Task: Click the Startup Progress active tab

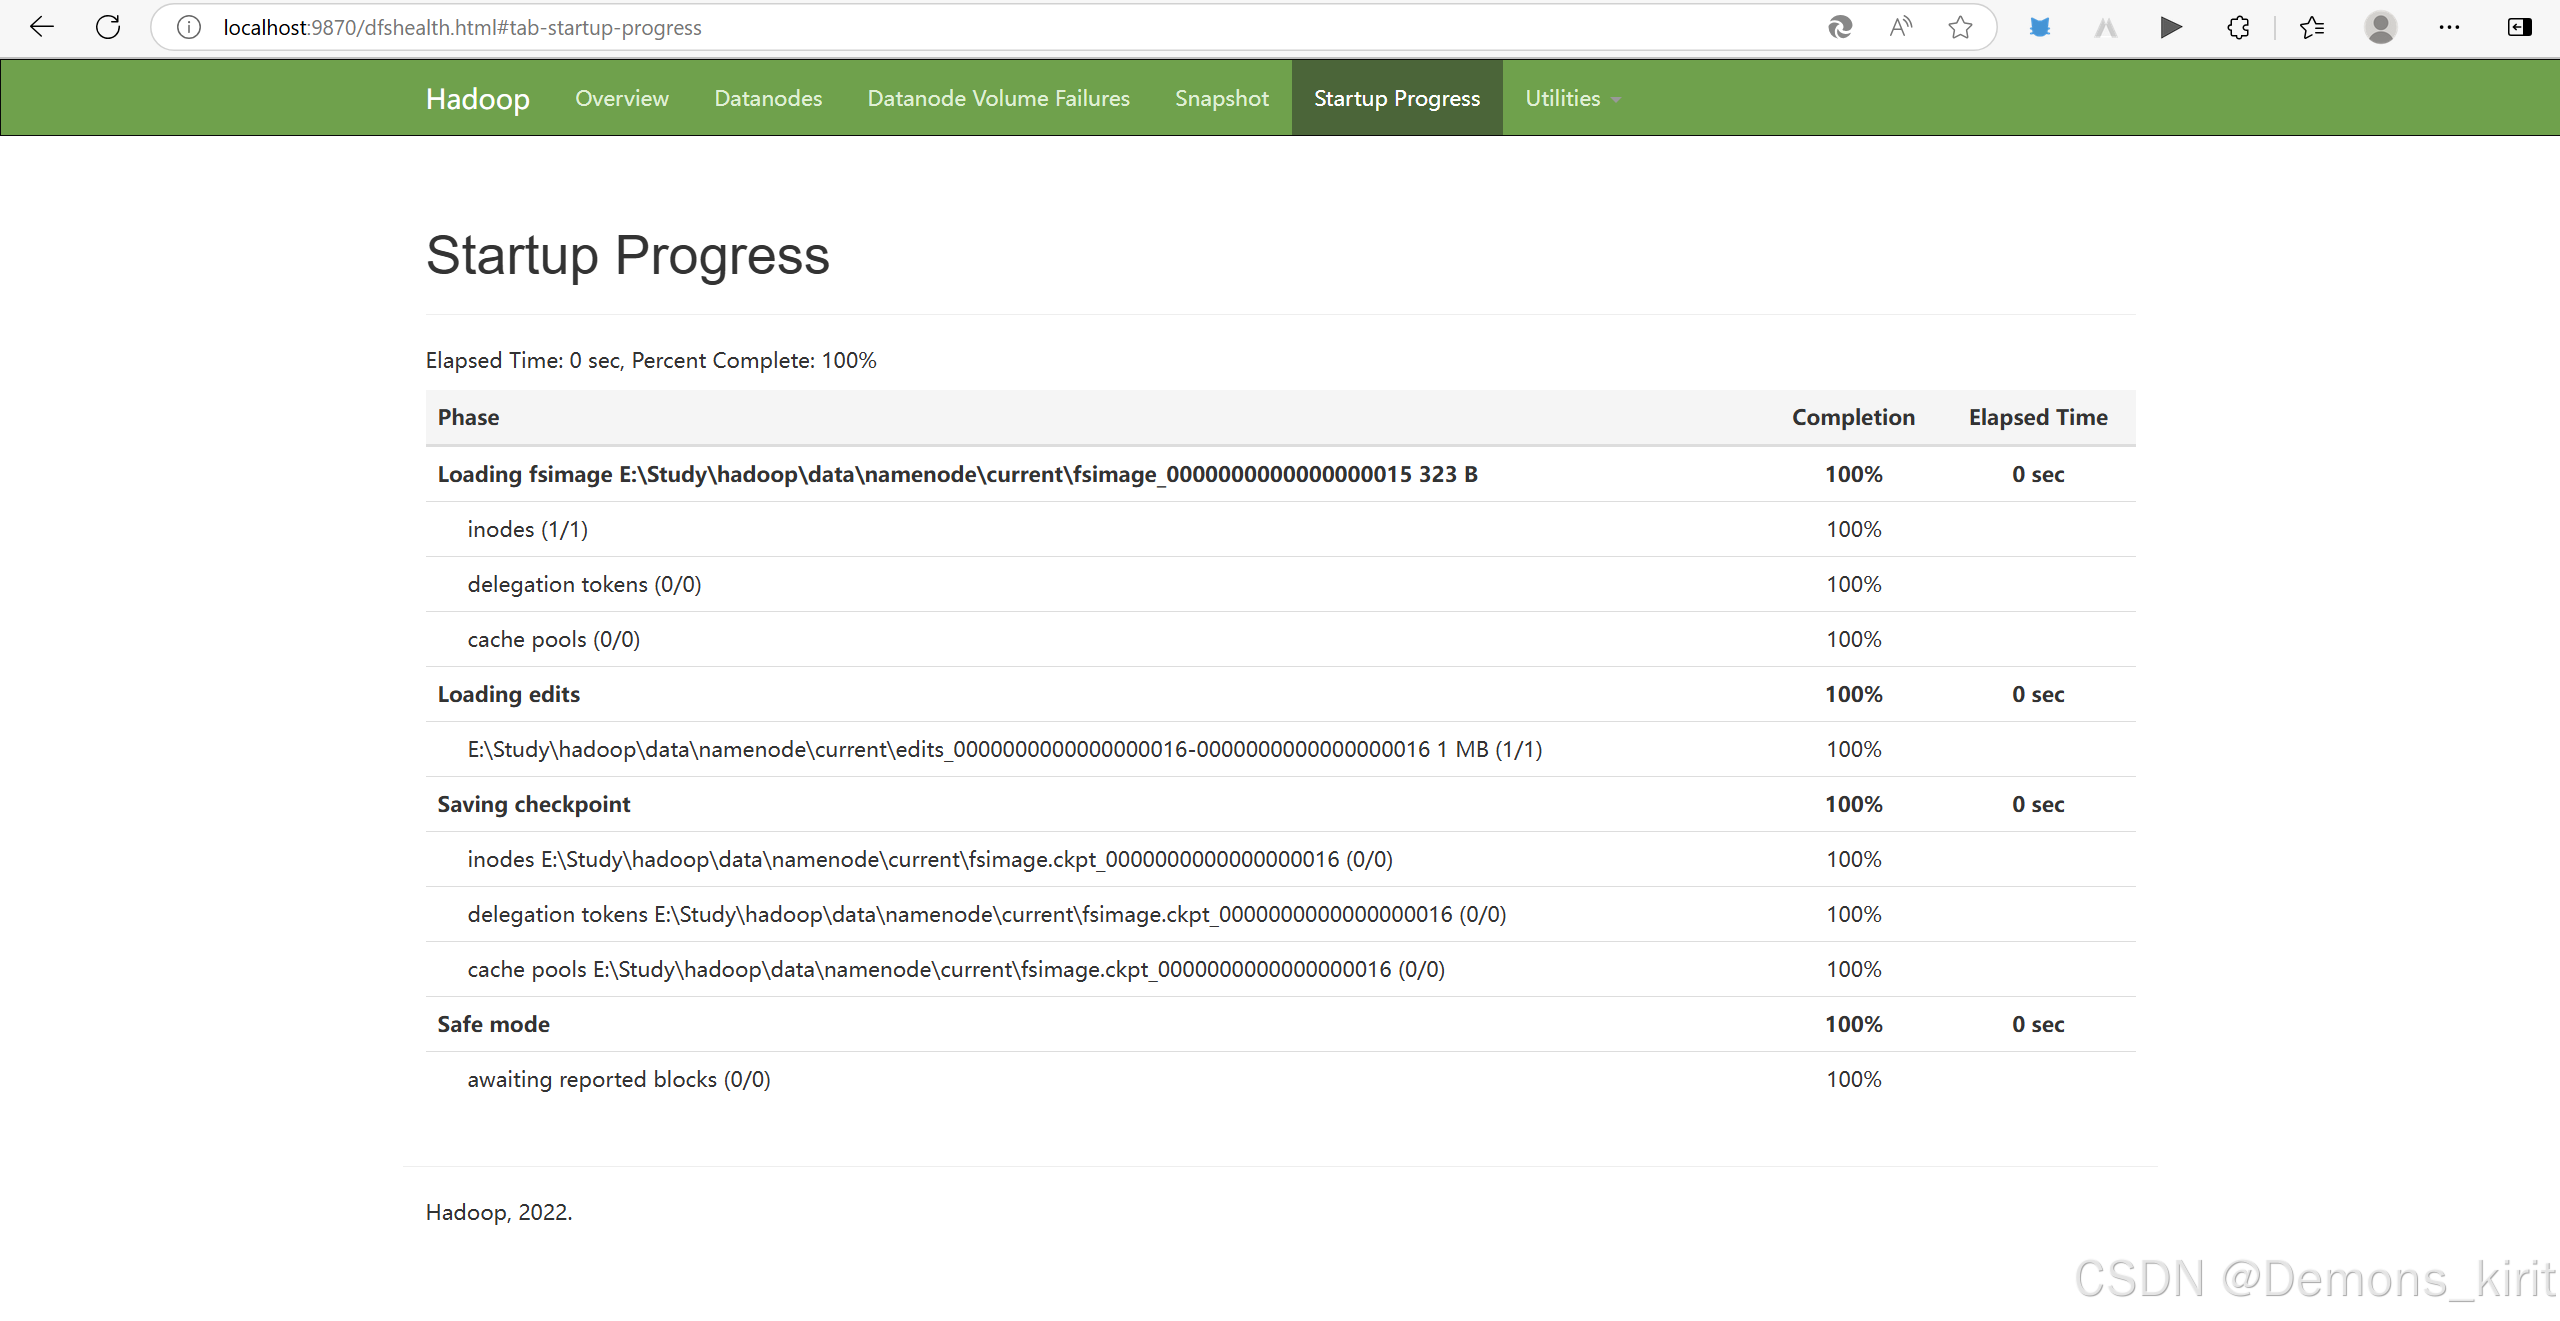Action: pyautogui.click(x=1396, y=98)
